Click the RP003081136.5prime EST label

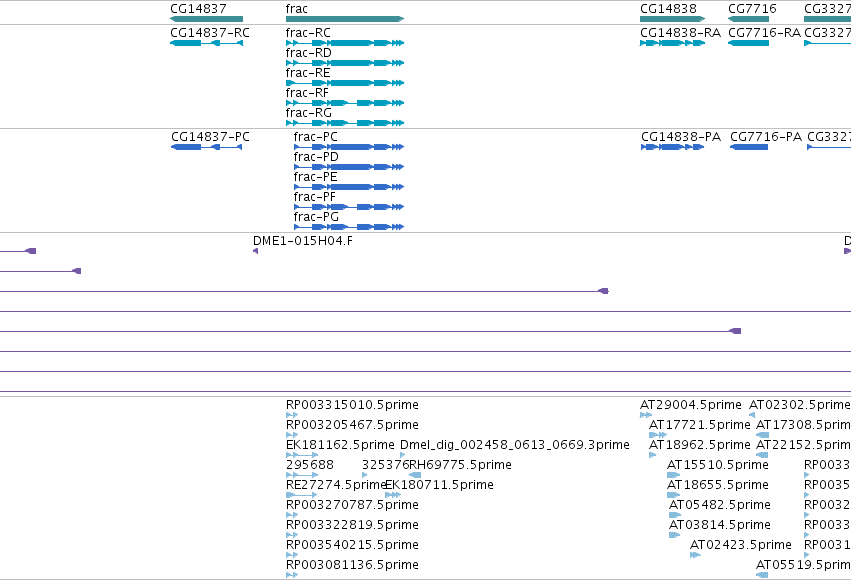pyautogui.click(x=352, y=565)
